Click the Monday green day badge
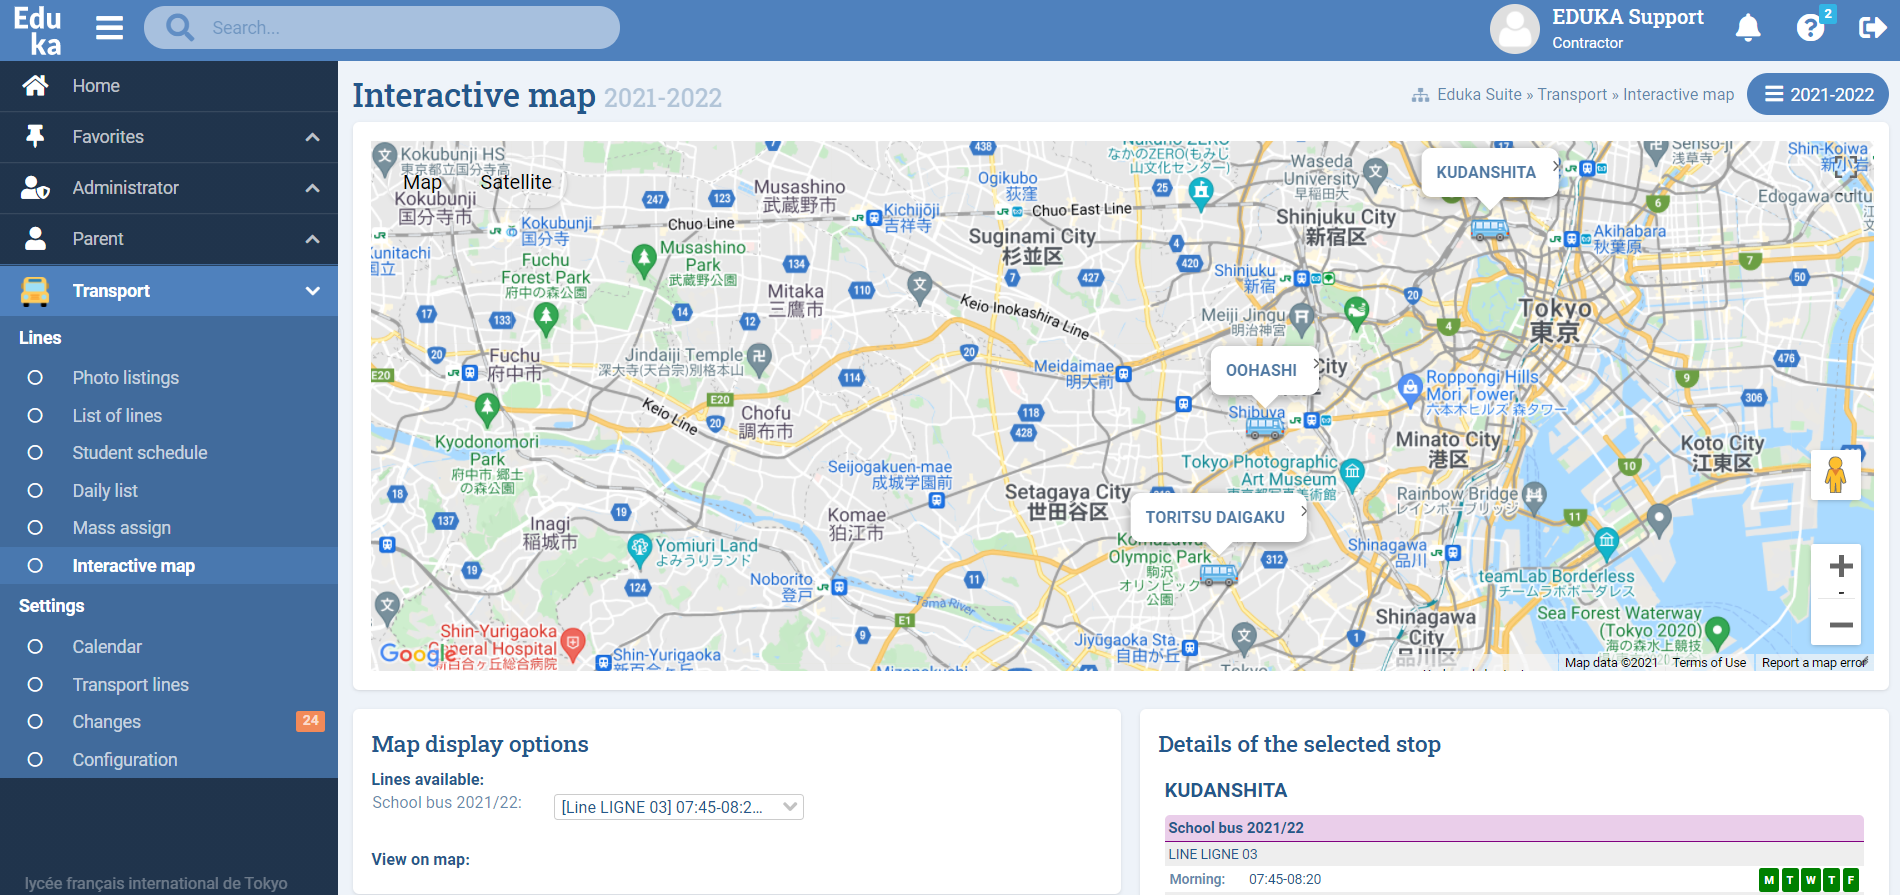This screenshot has width=1900, height=895. coord(1769,880)
